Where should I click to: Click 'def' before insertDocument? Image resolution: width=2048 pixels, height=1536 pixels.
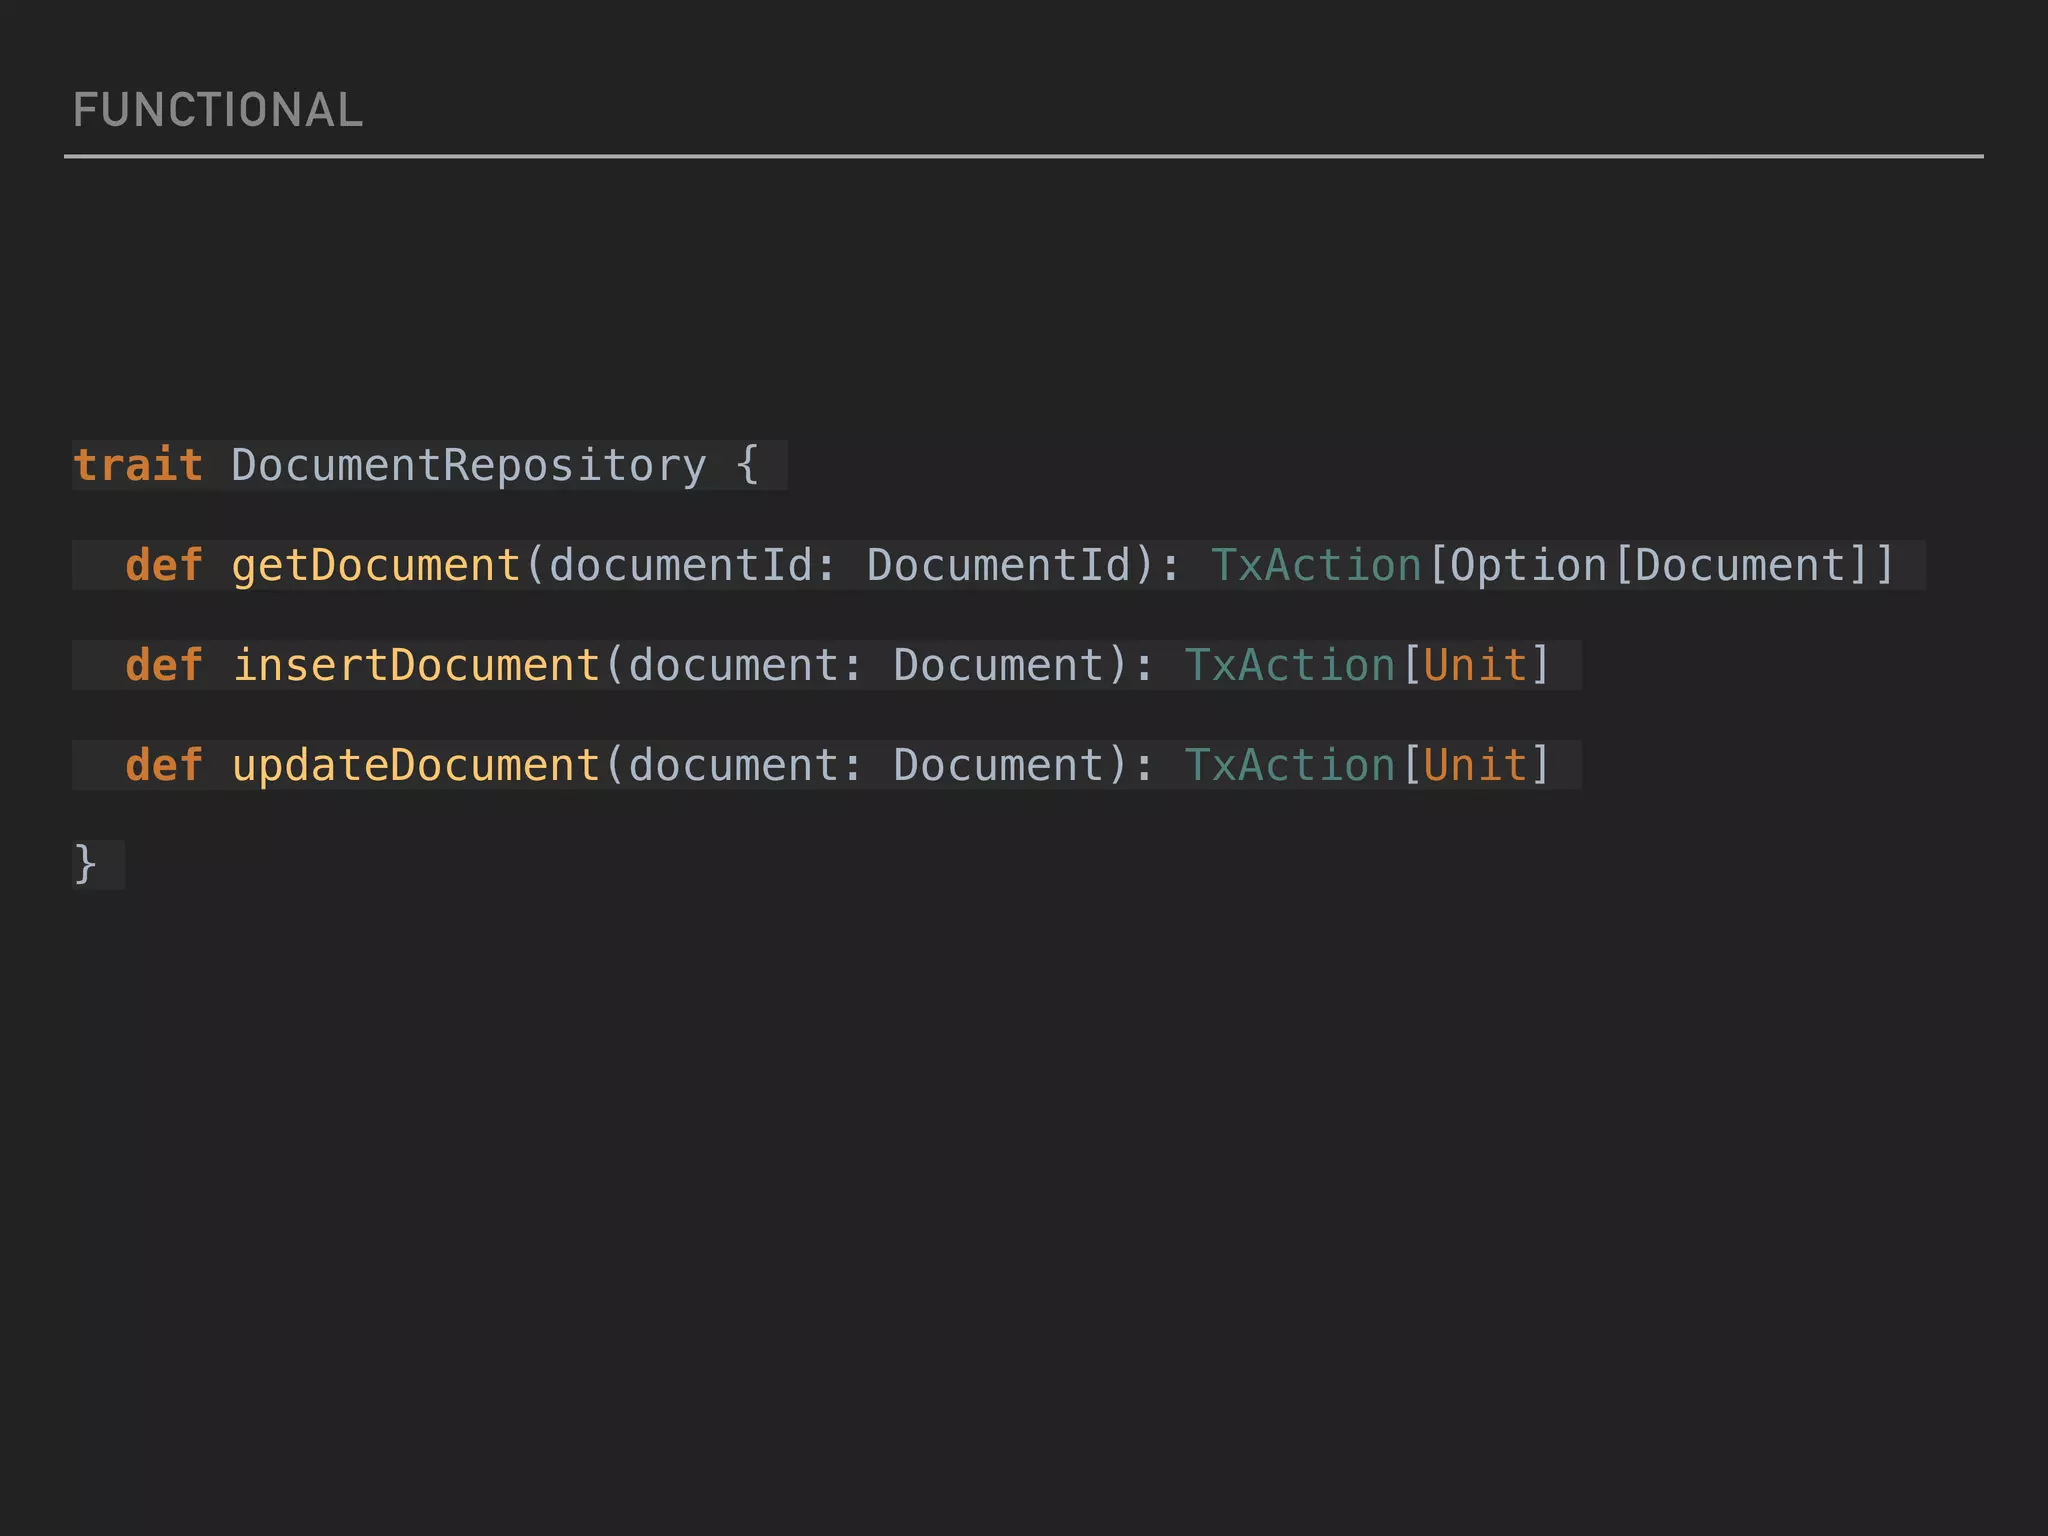[164, 666]
